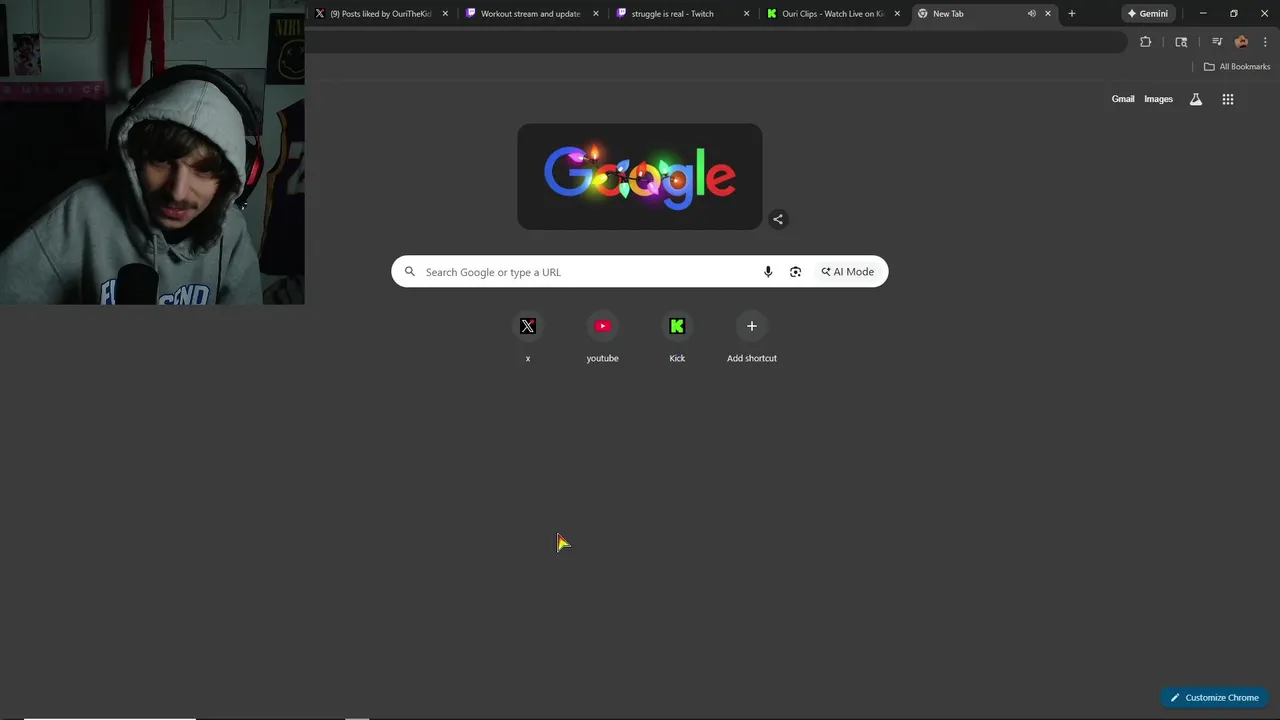Image resolution: width=1280 pixels, height=720 pixels.
Task: Click the magnifier icon in the search box
Action: click(409, 272)
